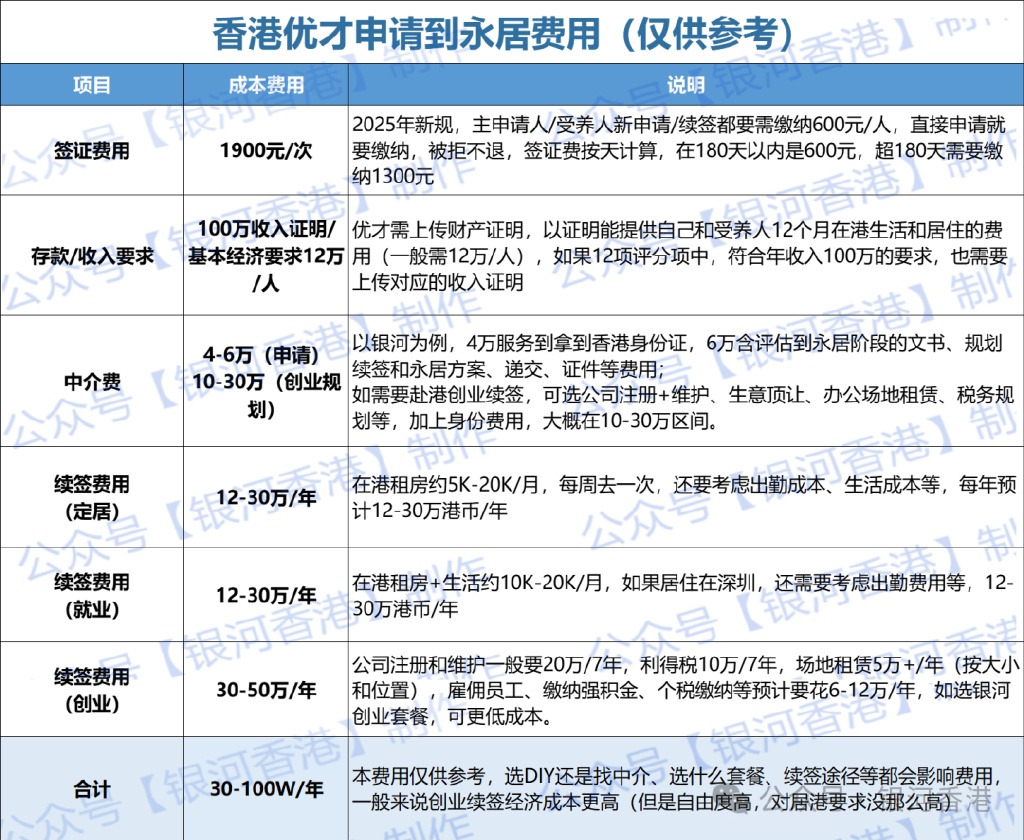Click the description starting with 以银河为例
This screenshot has height=840, width=1024.
678,381
